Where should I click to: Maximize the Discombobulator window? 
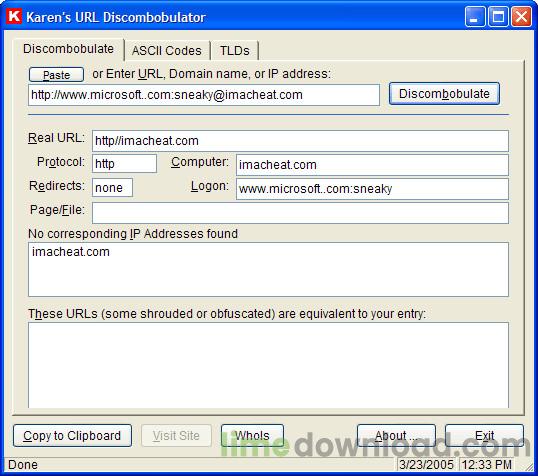click(498, 16)
